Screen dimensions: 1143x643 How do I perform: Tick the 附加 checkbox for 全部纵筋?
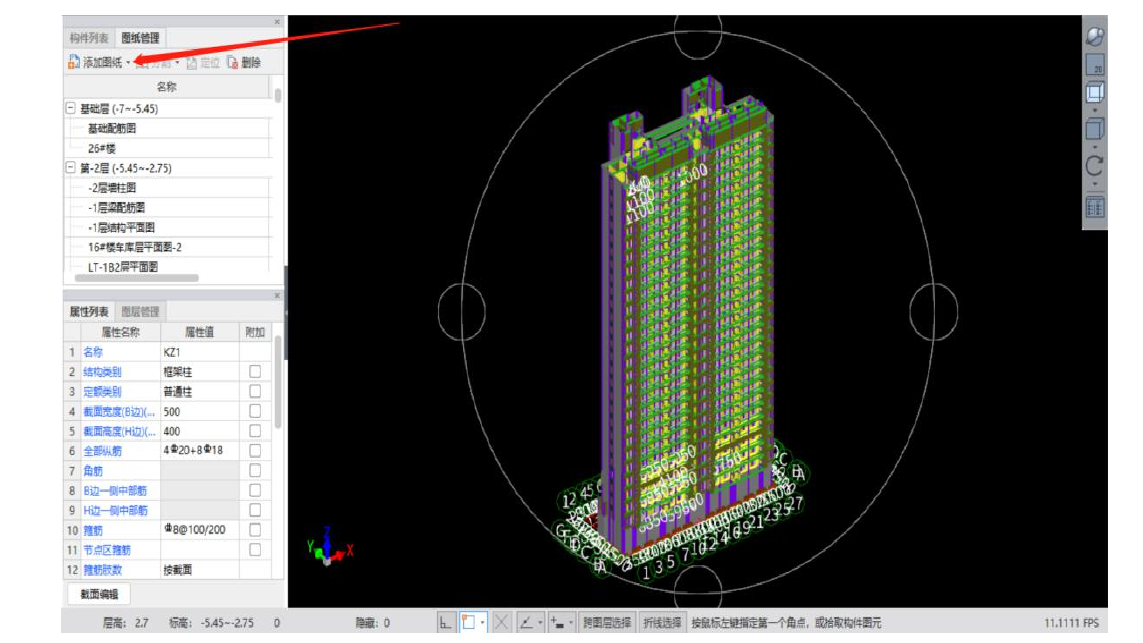255,451
